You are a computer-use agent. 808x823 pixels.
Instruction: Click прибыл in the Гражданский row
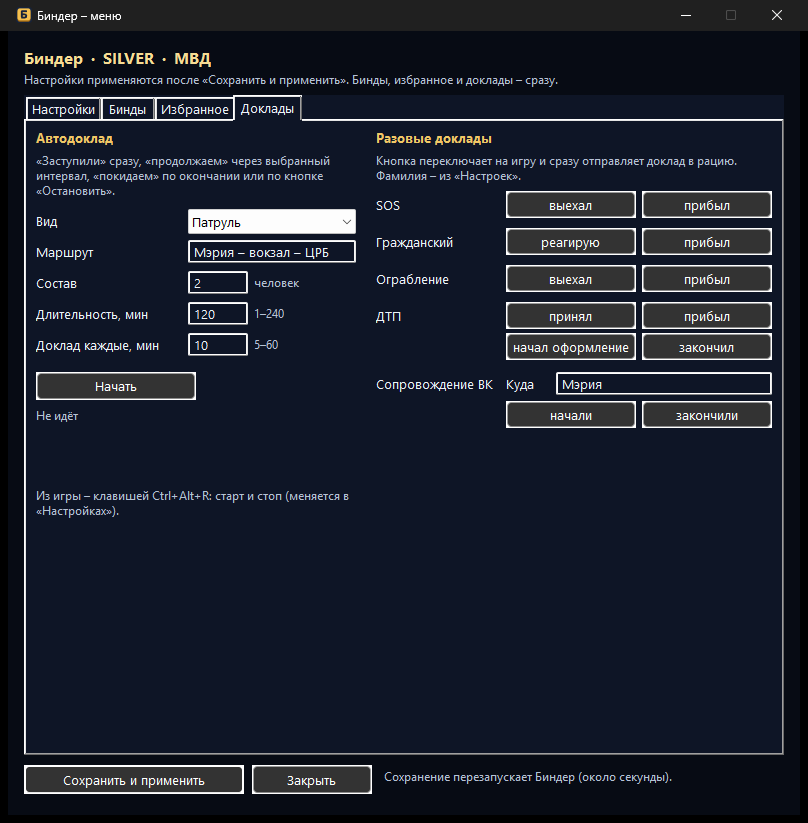tap(707, 242)
